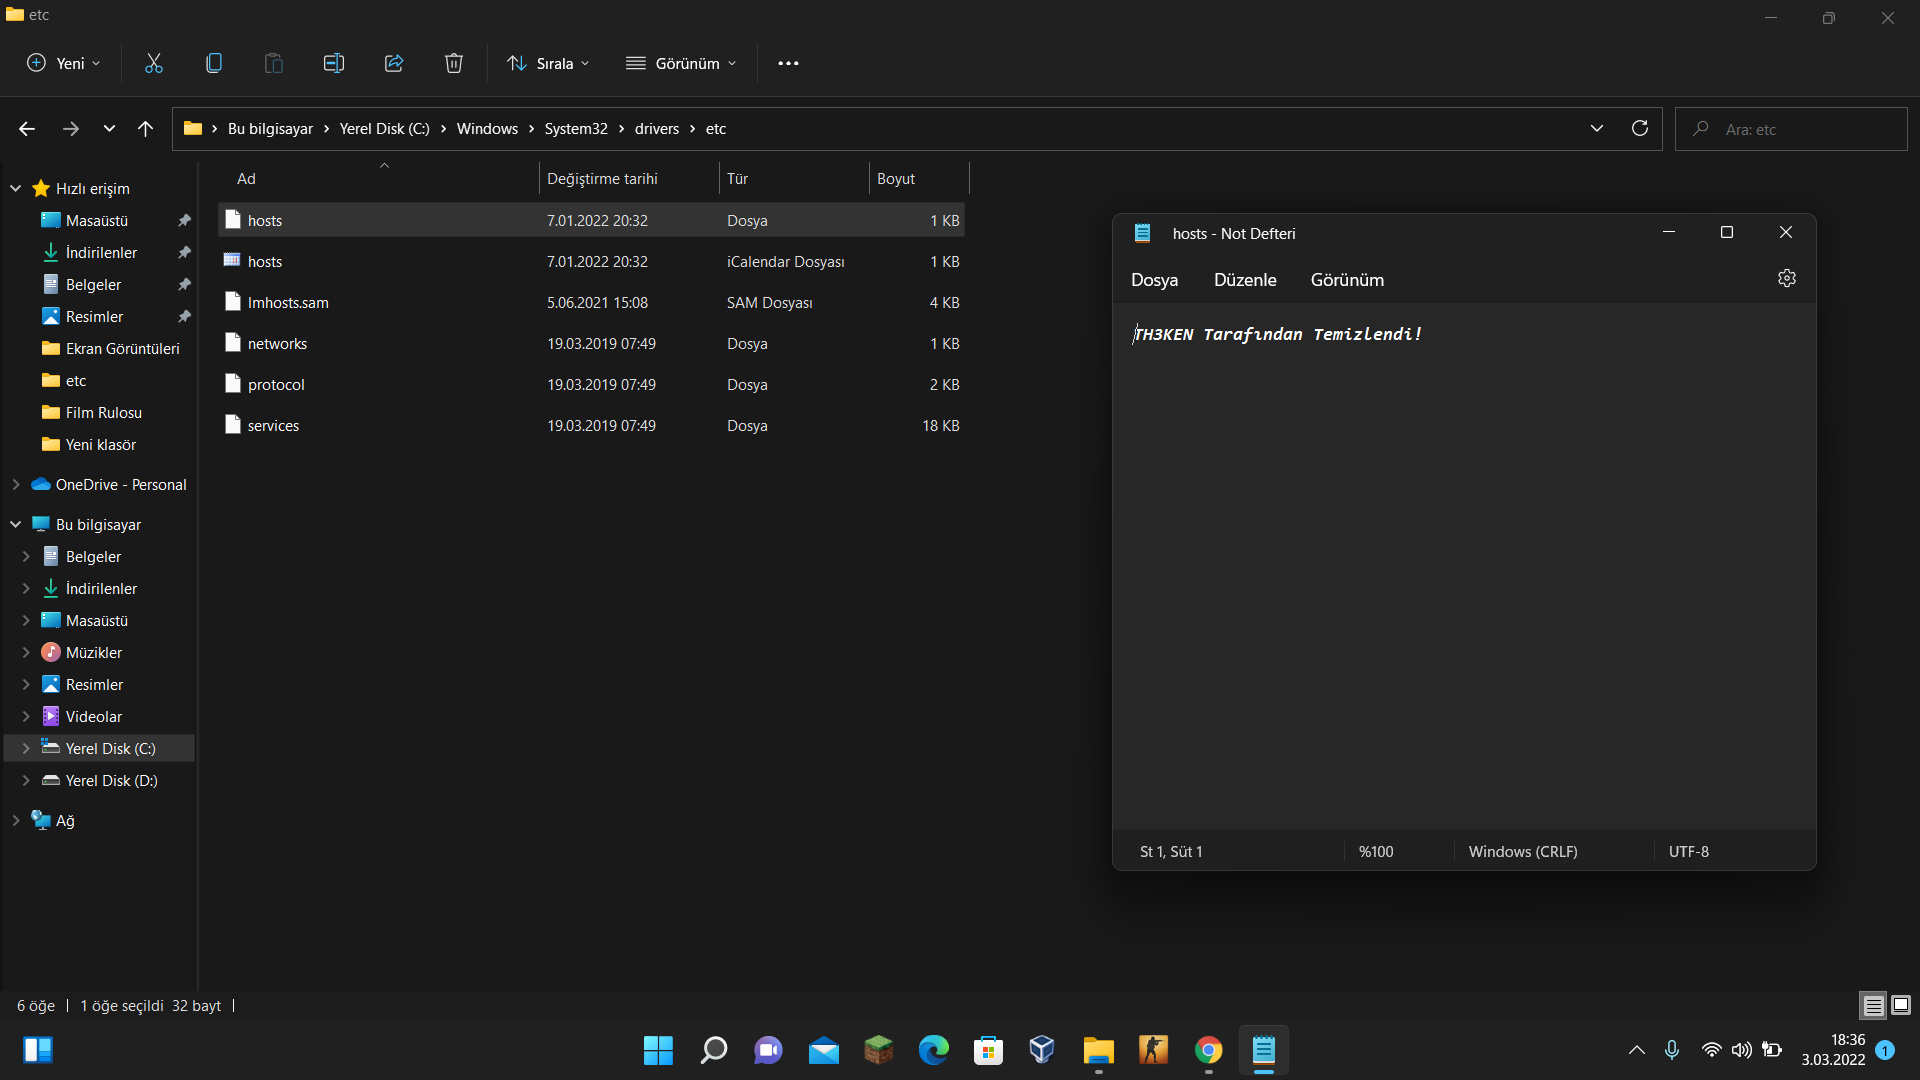Collapse the Hızlı erişim section

coord(16,188)
